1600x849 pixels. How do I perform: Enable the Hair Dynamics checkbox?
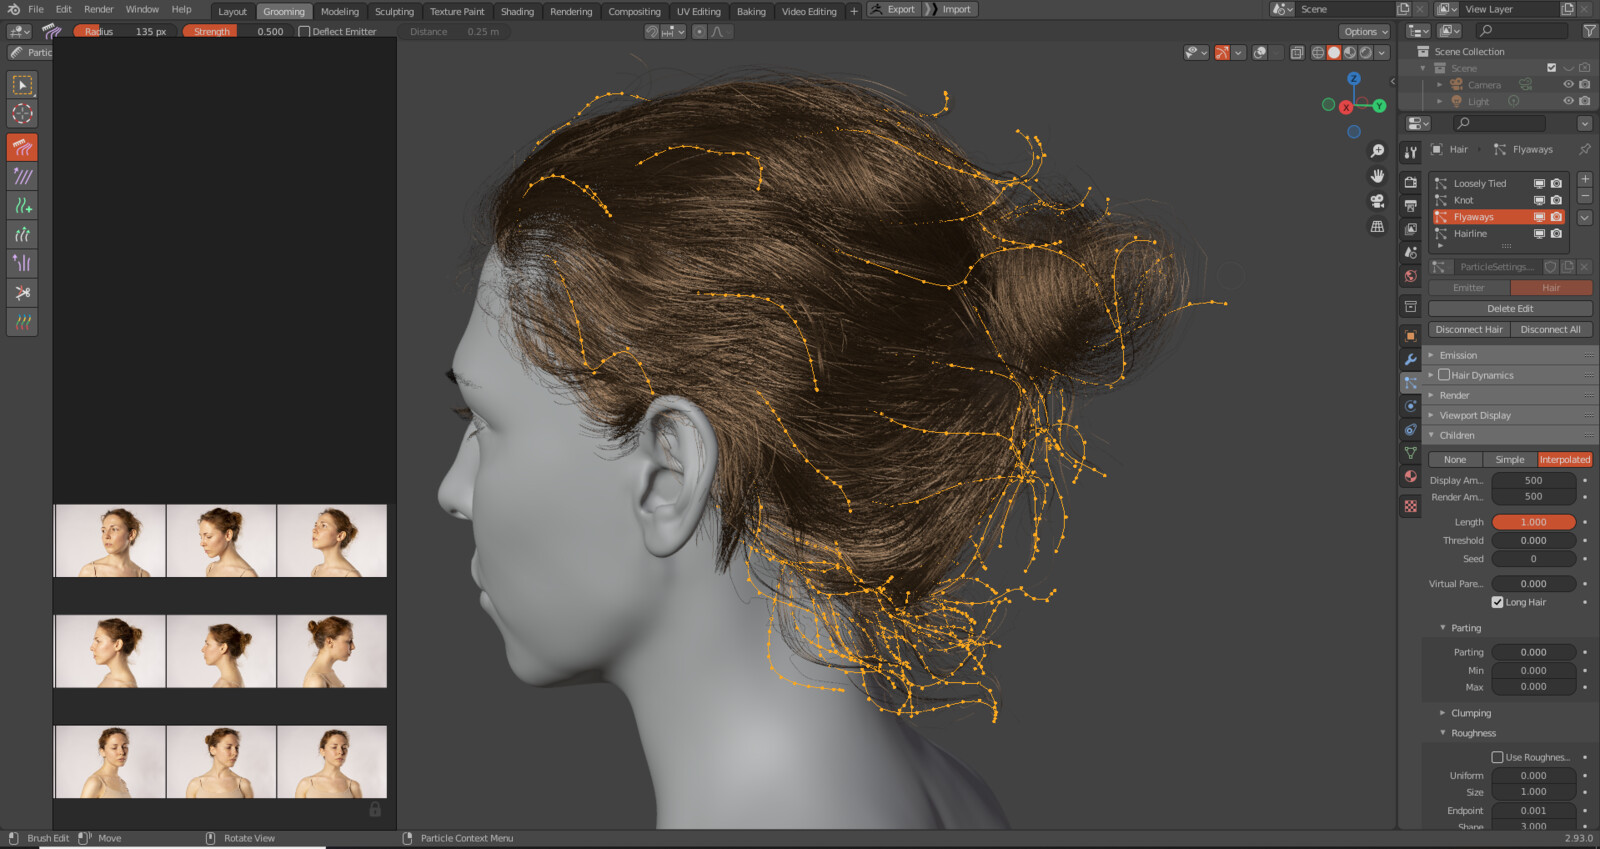[1444, 375]
